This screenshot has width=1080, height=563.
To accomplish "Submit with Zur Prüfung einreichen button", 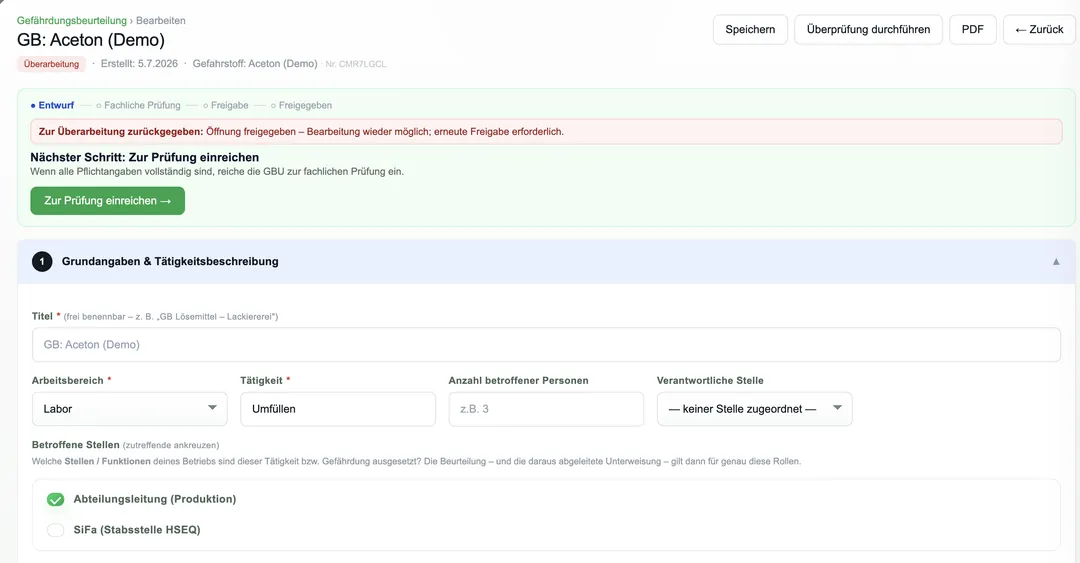I will tap(107, 201).
